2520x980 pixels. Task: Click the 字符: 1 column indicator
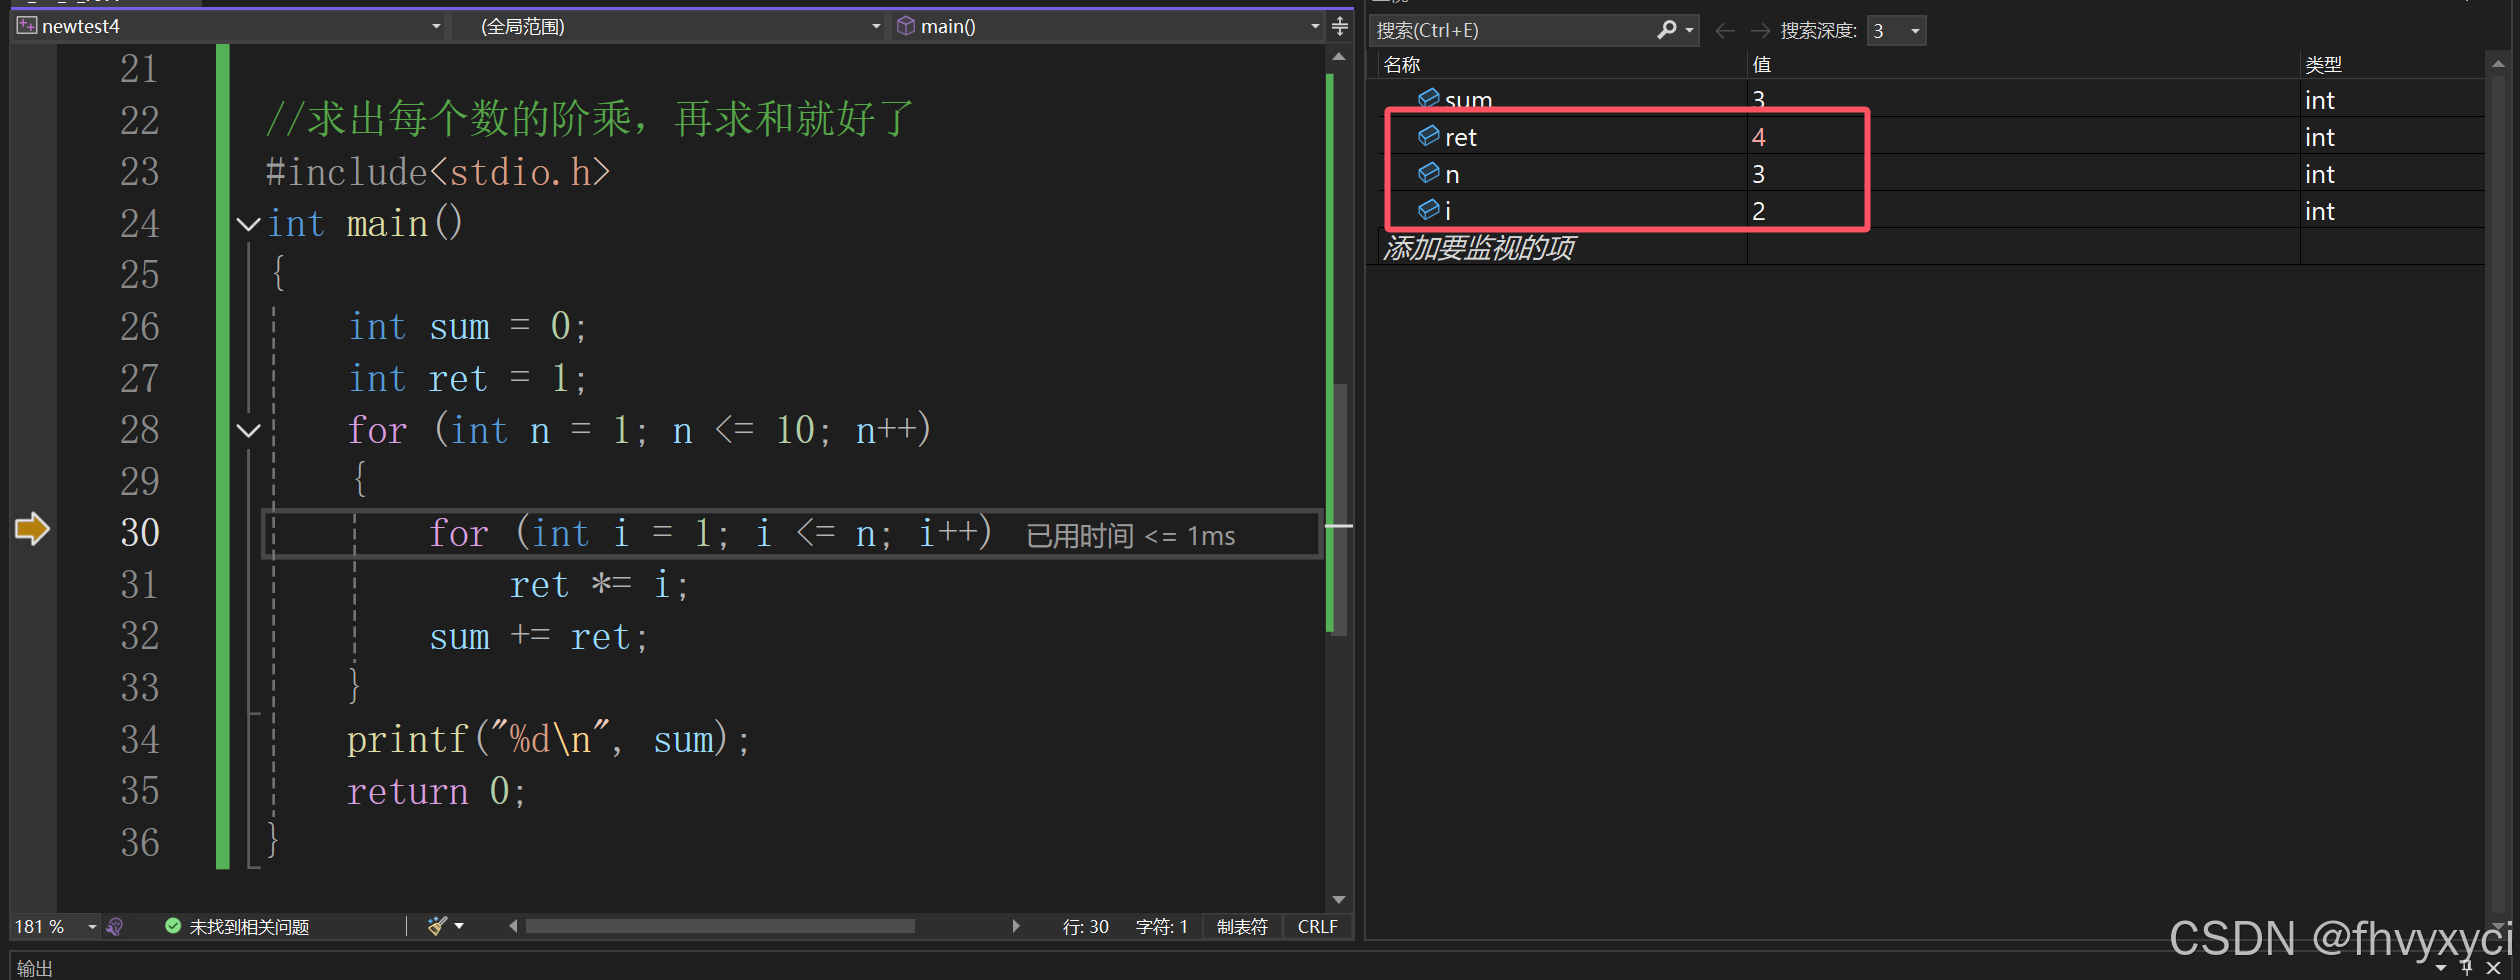tap(1161, 927)
